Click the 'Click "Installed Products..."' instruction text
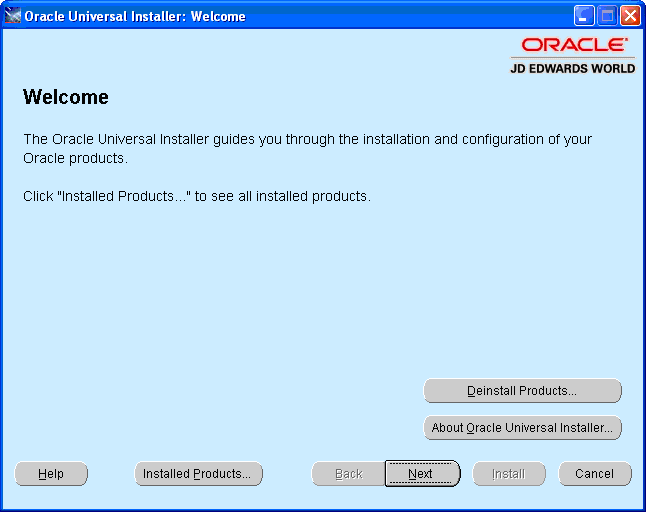Viewport: 646px width, 512px height. [197, 196]
